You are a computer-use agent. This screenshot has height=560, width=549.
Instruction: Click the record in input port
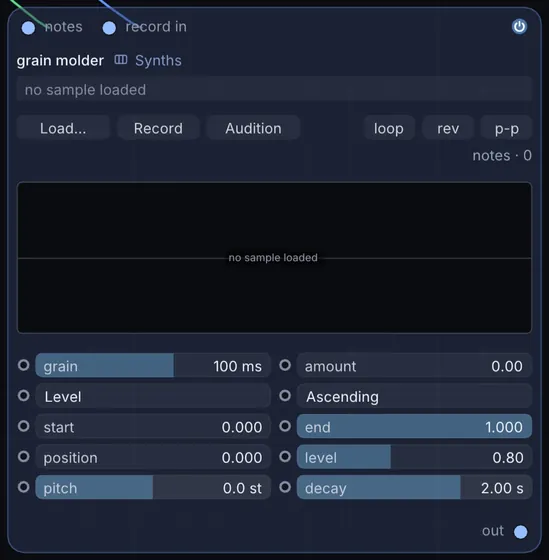point(109,28)
